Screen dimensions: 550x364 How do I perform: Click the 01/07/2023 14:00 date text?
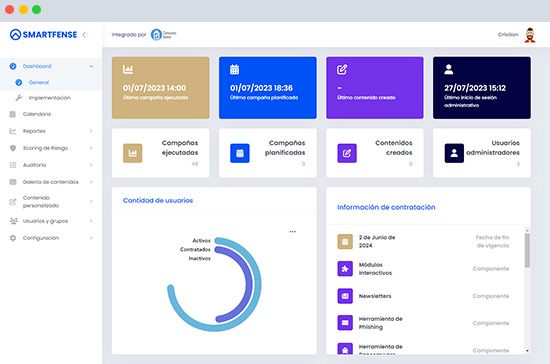point(155,88)
